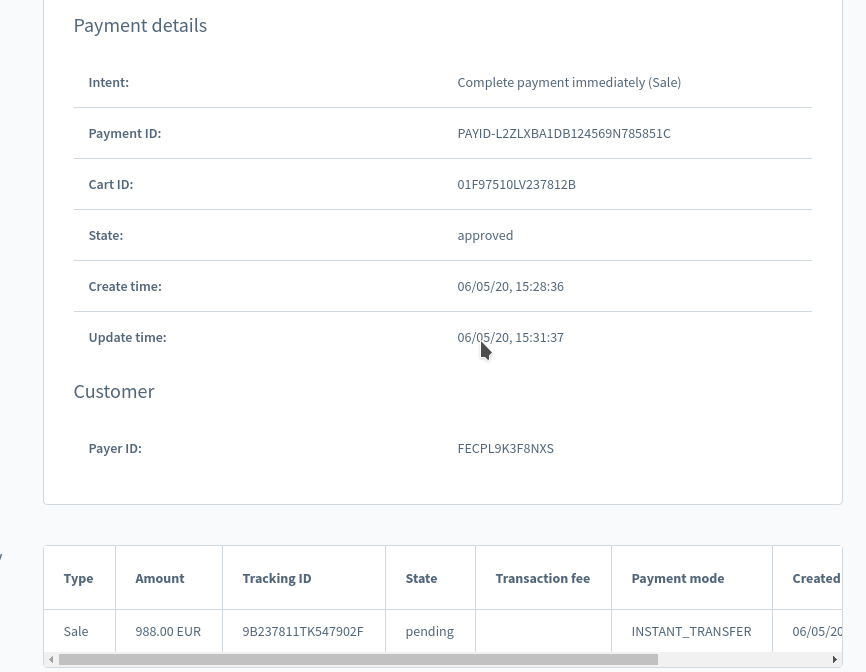Select the Cart ID value 01F97510LV237812B

click(x=516, y=184)
